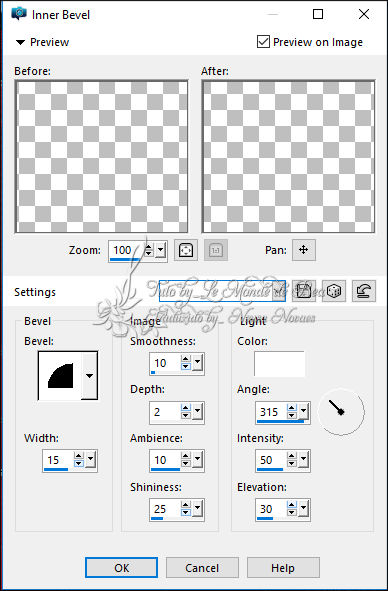Increase the Smoothness value with up arrow
The image size is (388, 591).
click(186, 359)
